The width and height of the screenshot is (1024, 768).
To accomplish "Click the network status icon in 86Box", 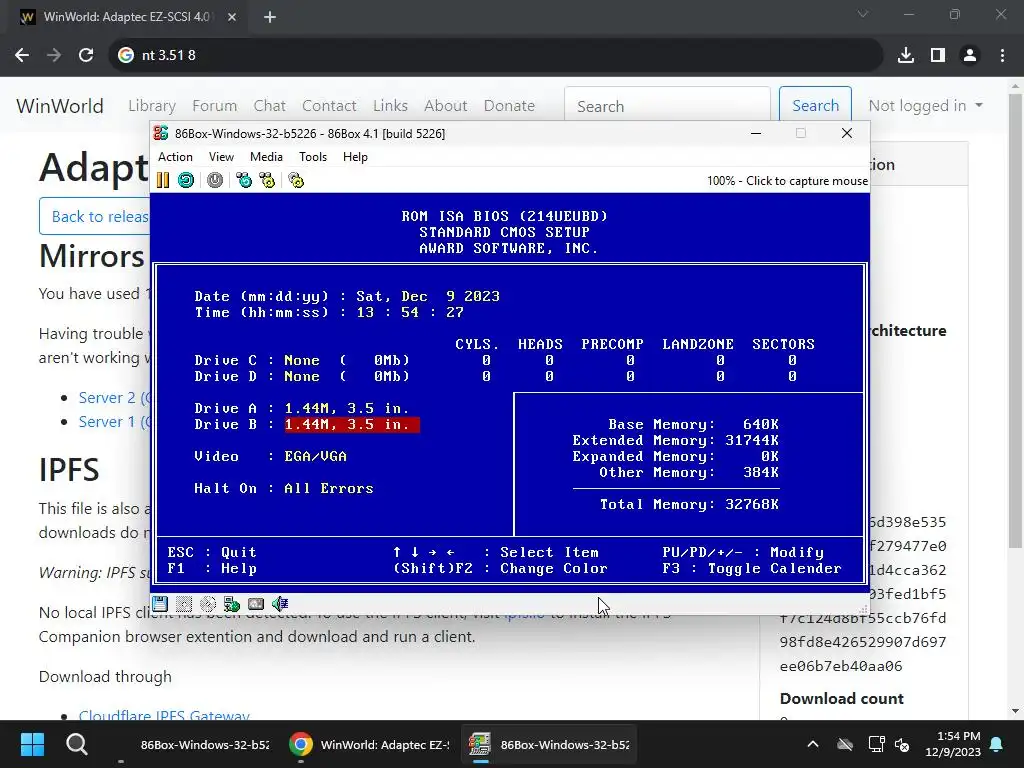I will coord(232,603).
